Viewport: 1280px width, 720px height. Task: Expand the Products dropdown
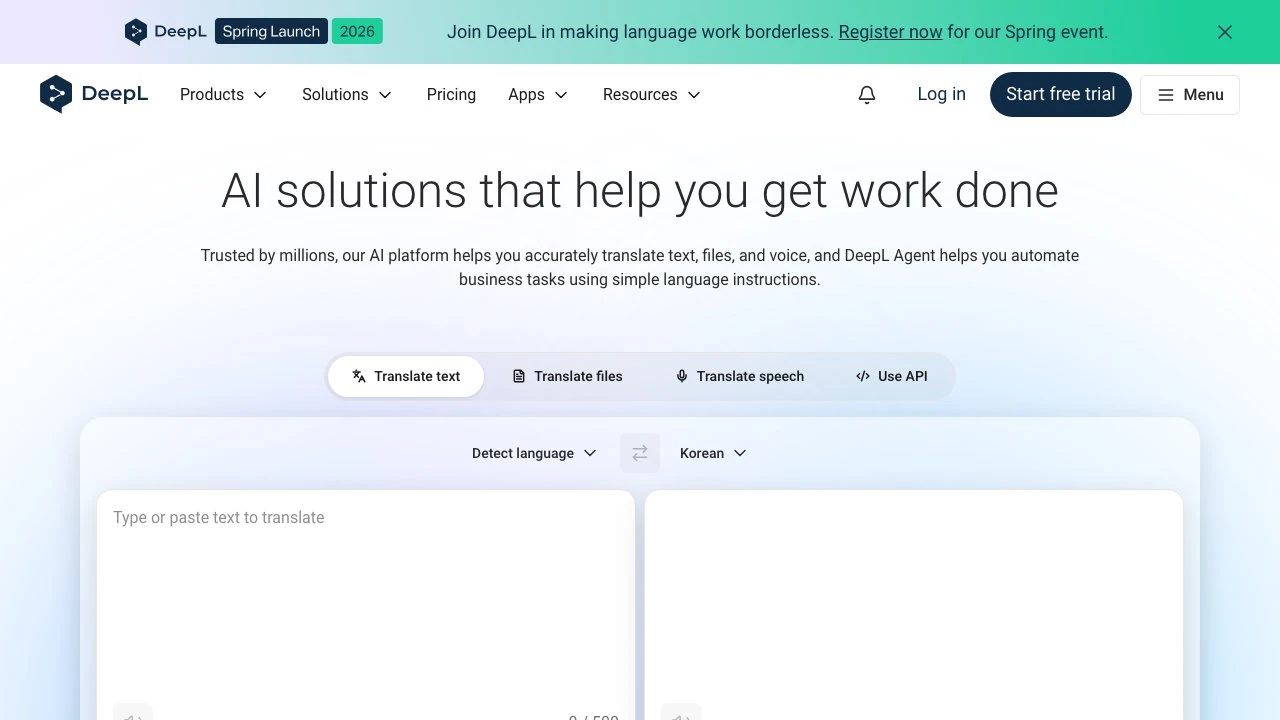click(224, 94)
